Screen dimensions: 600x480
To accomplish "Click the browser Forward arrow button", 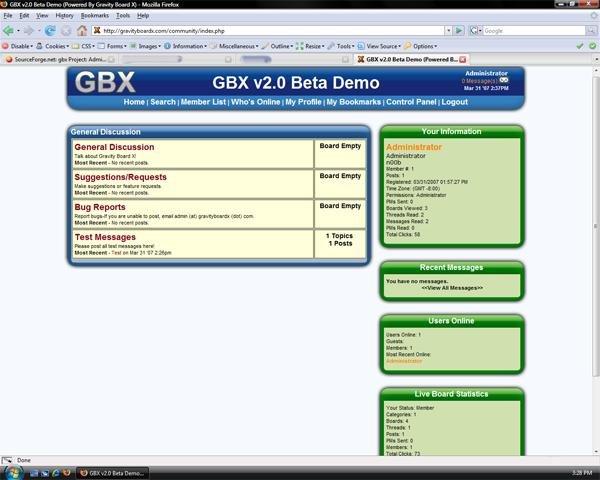I will click(x=28, y=31).
